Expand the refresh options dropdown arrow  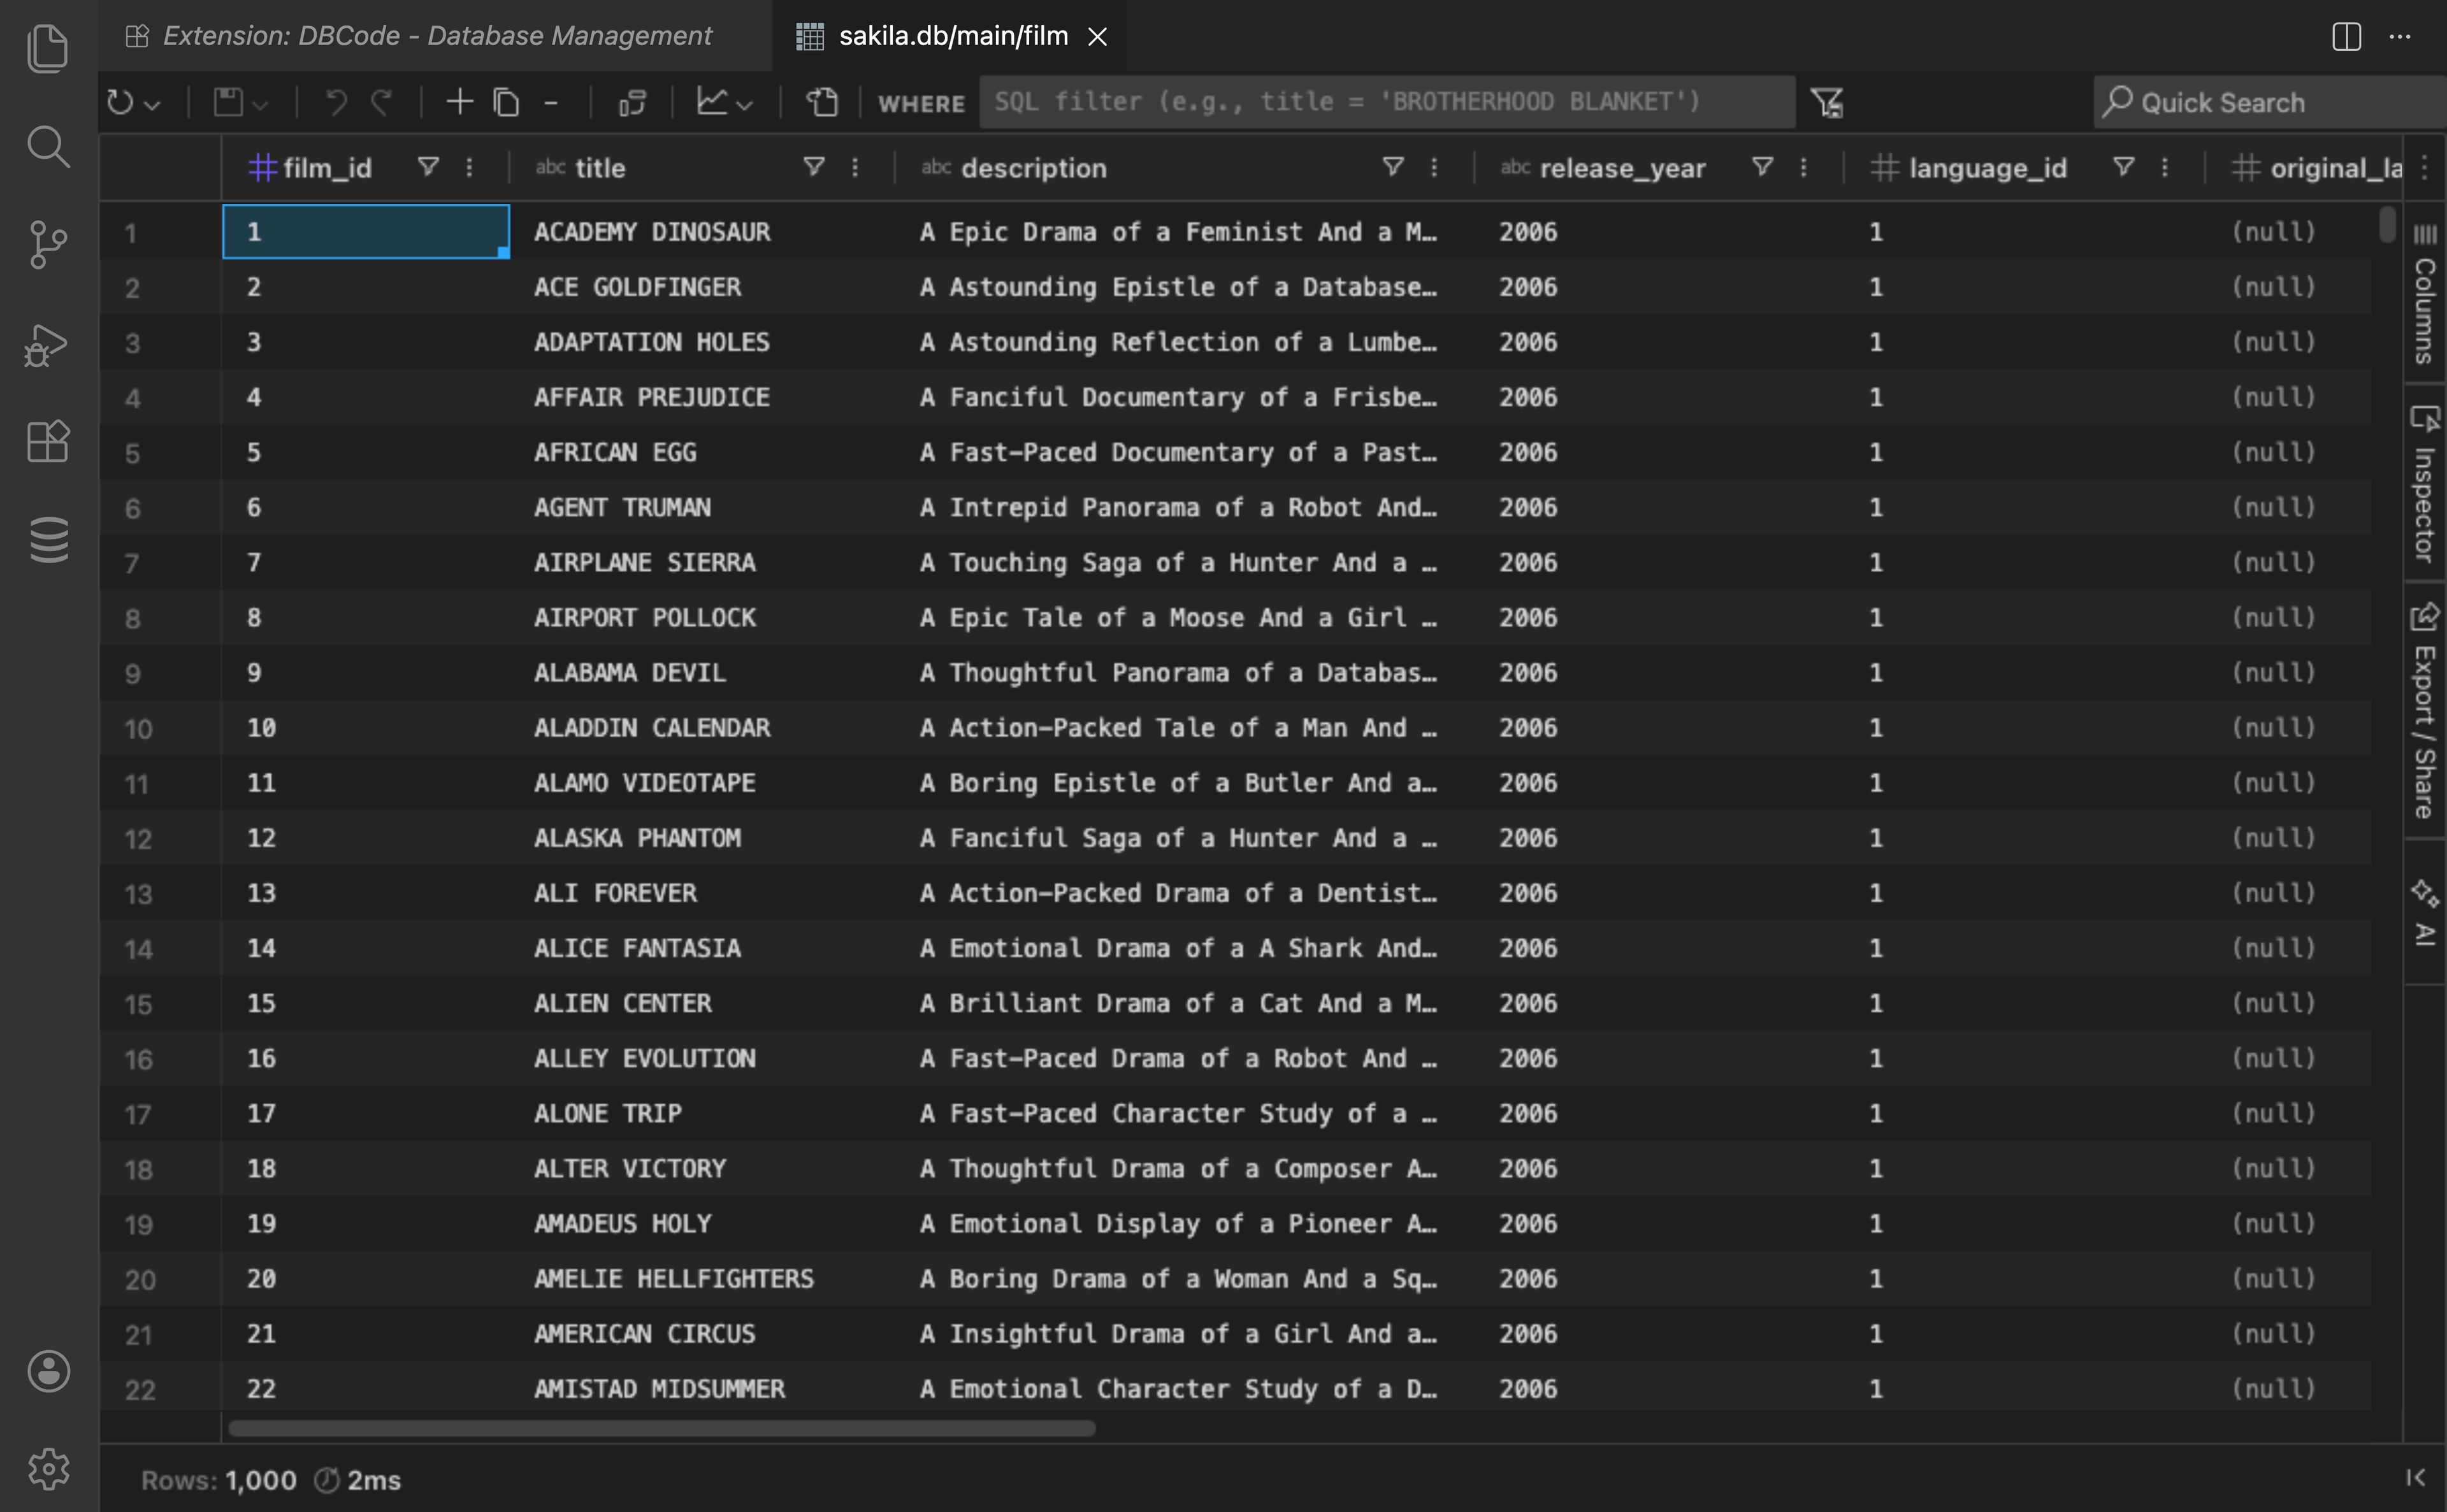153,104
